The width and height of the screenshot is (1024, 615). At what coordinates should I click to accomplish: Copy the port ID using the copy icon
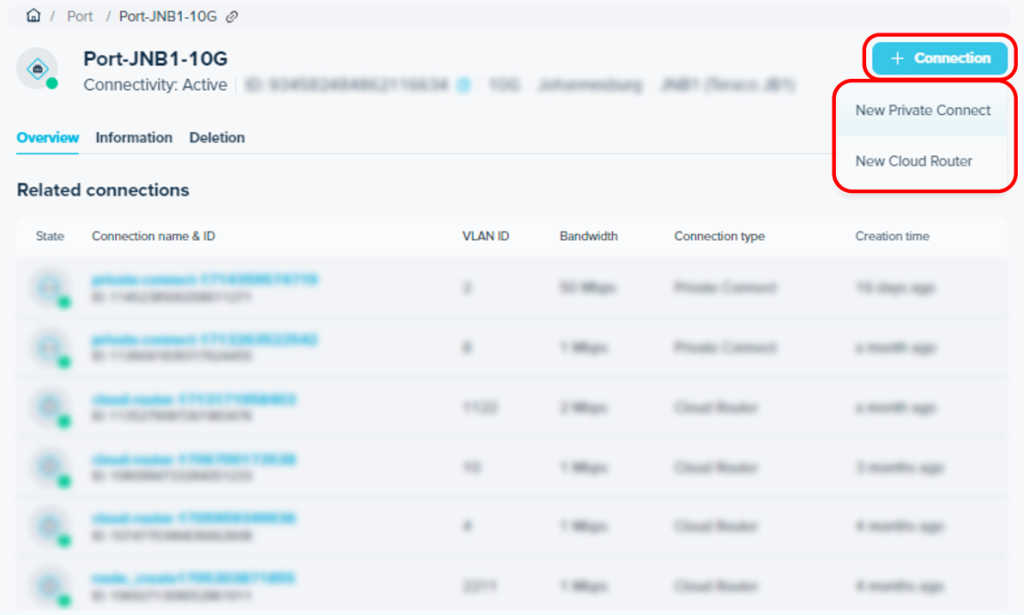point(463,86)
